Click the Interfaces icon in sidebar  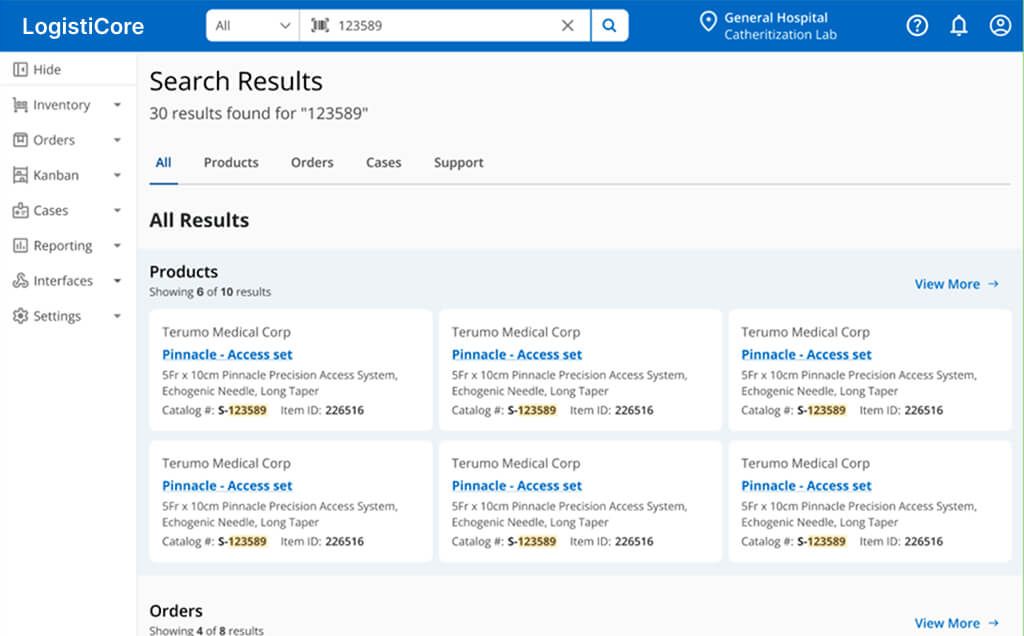[x=20, y=281]
